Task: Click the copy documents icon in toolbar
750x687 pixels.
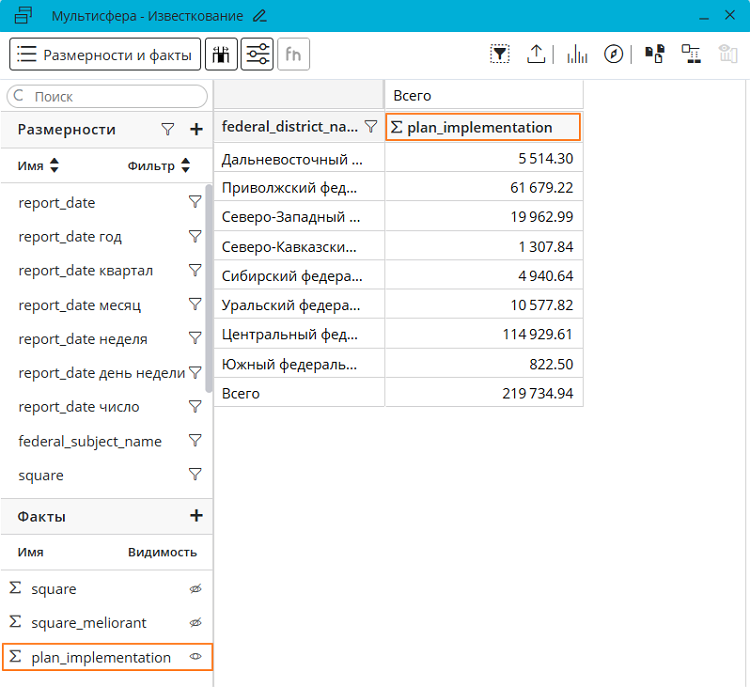Action: (x=655, y=55)
